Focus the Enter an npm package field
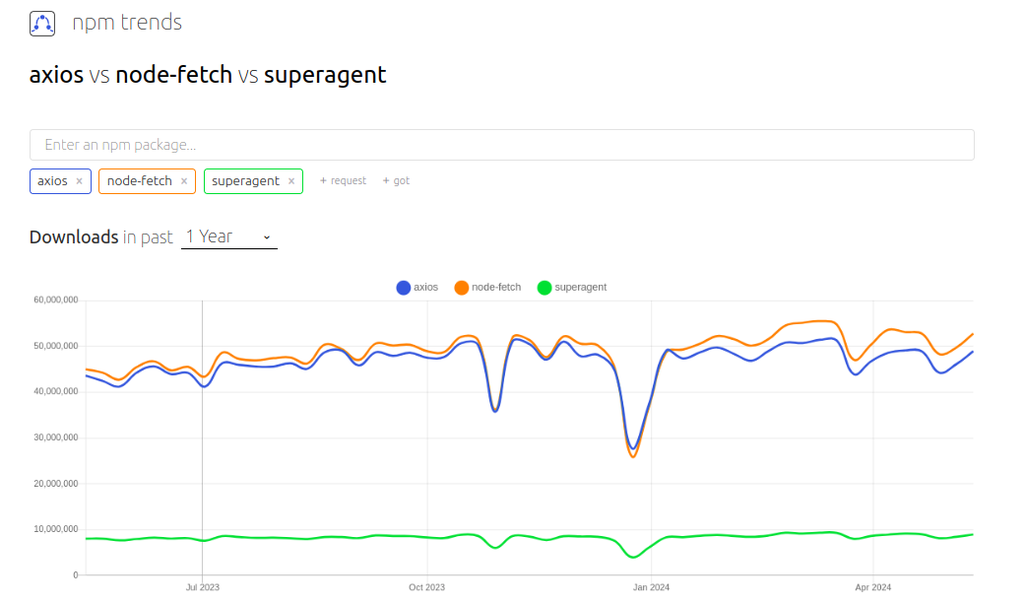Screen dimensions: 1024x604 [501, 145]
